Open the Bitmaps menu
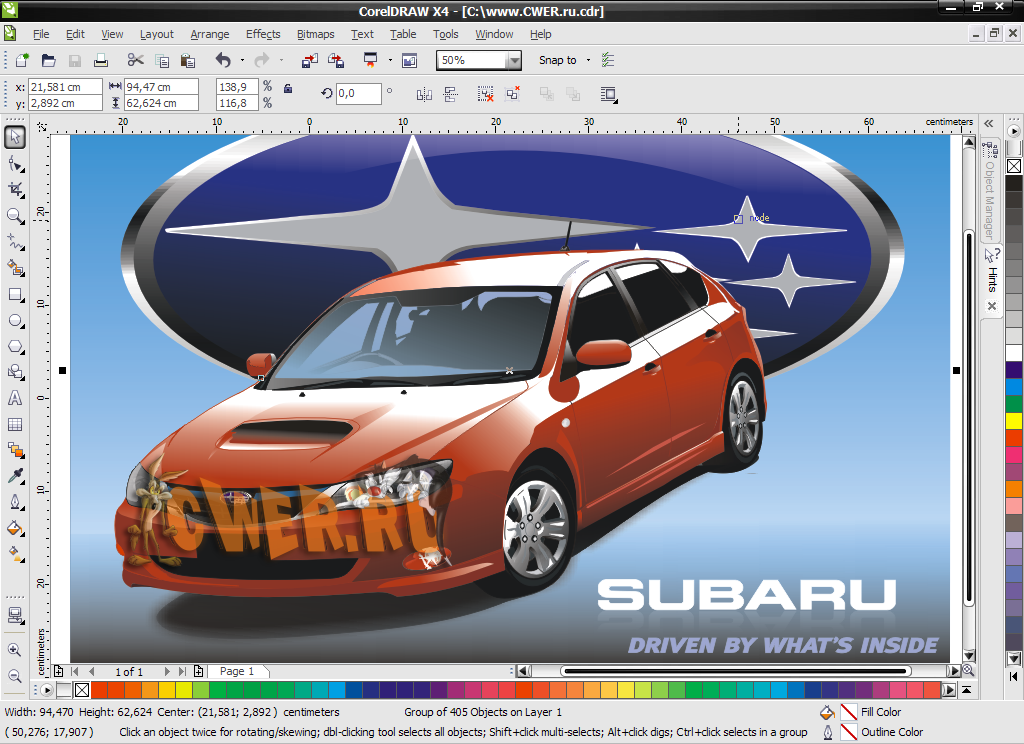Screen dimensions: 1024x744 coord(316,34)
